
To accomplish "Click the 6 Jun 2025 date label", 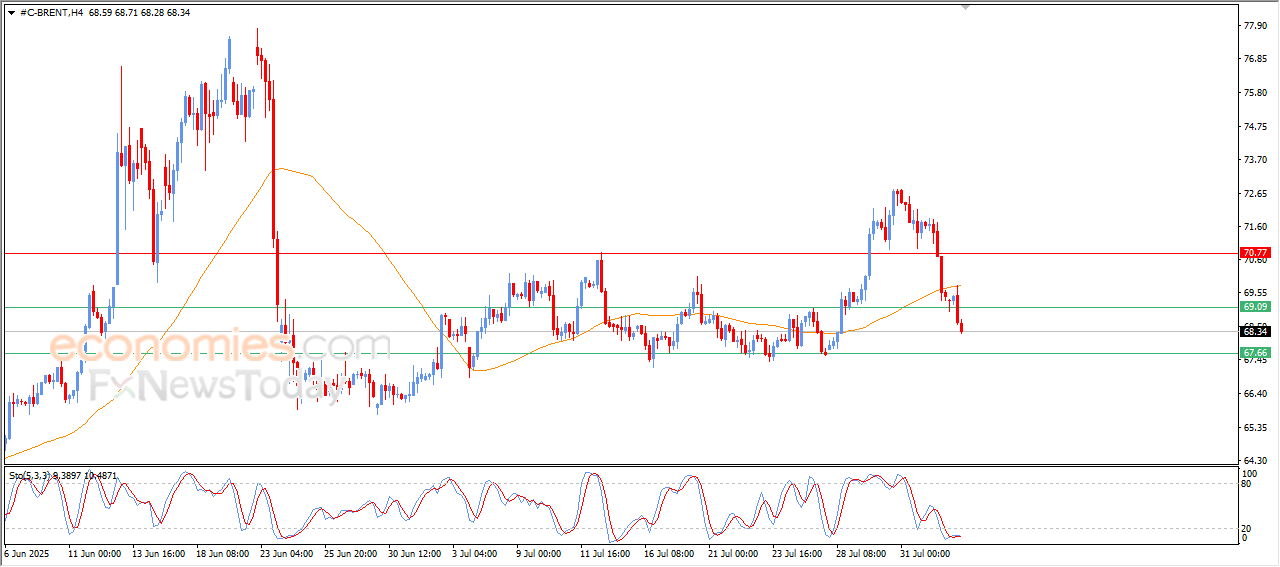I will coord(28,552).
